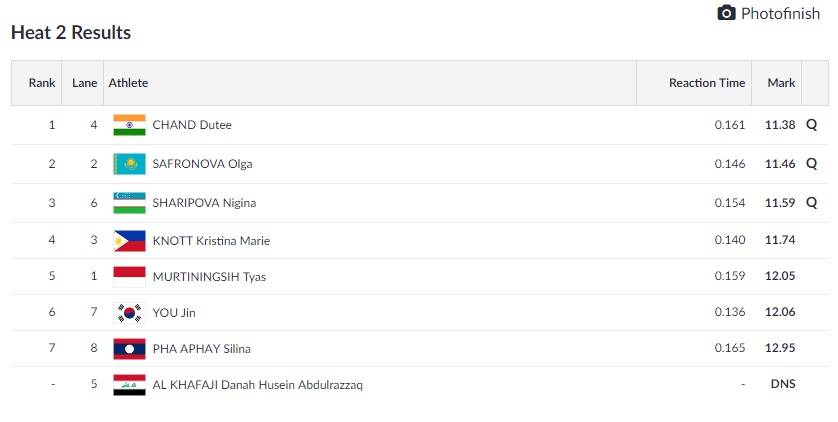Viewport: 838px width, 422px height.
Task: Sort by Reaction Time column header
Action: (x=707, y=83)
